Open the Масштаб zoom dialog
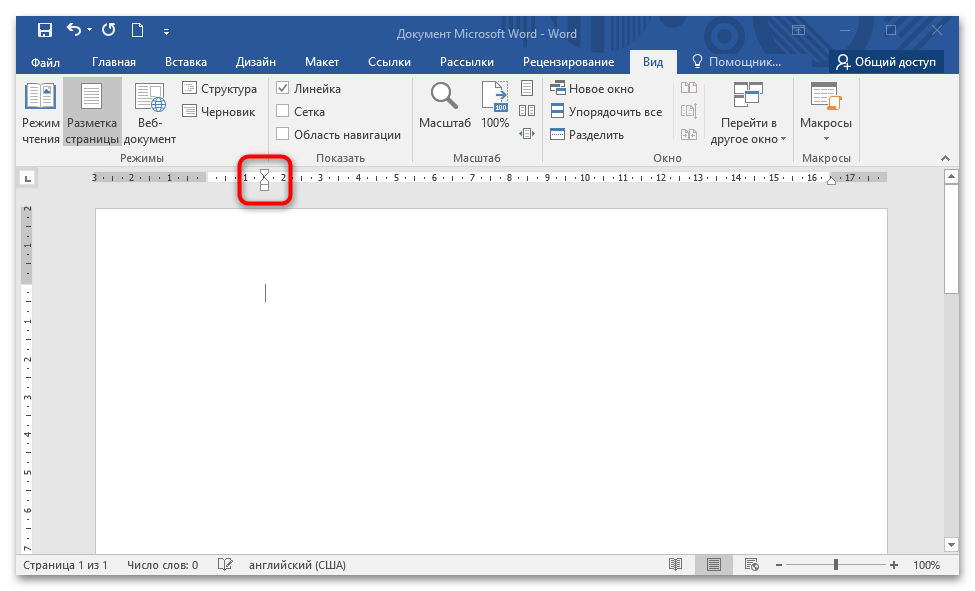The image size is (975, 591). pyautogui.click(x=445, y=106)
